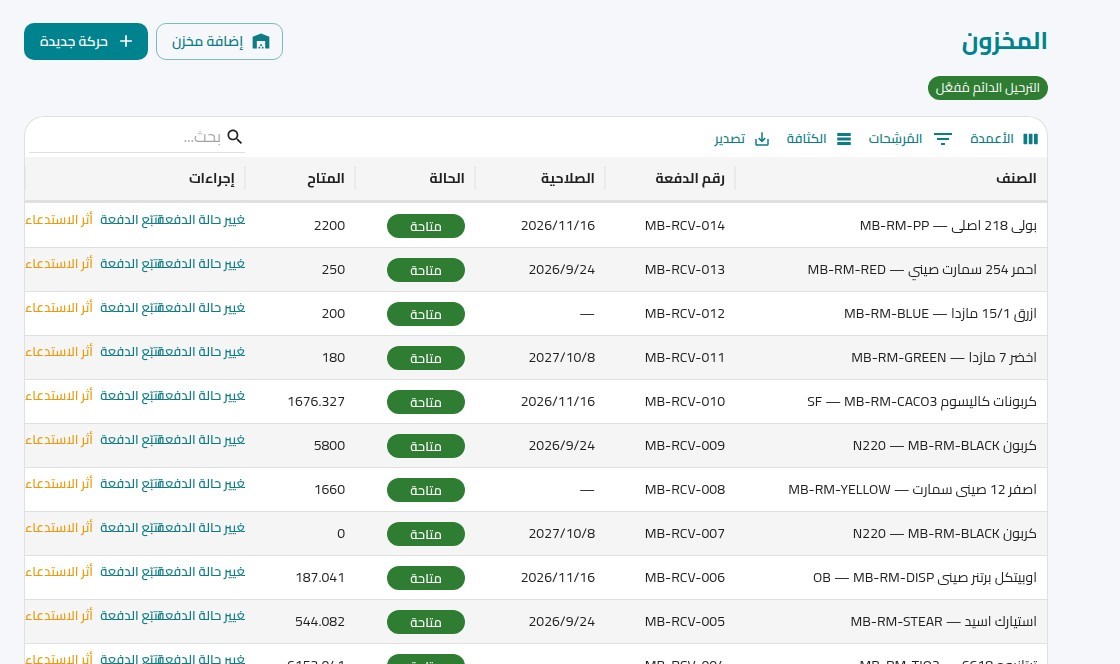Open أثر الاستدعاء for batch MB-RCV-006
The width and height of the screenshot is (1120, 664).
[59, 572]
